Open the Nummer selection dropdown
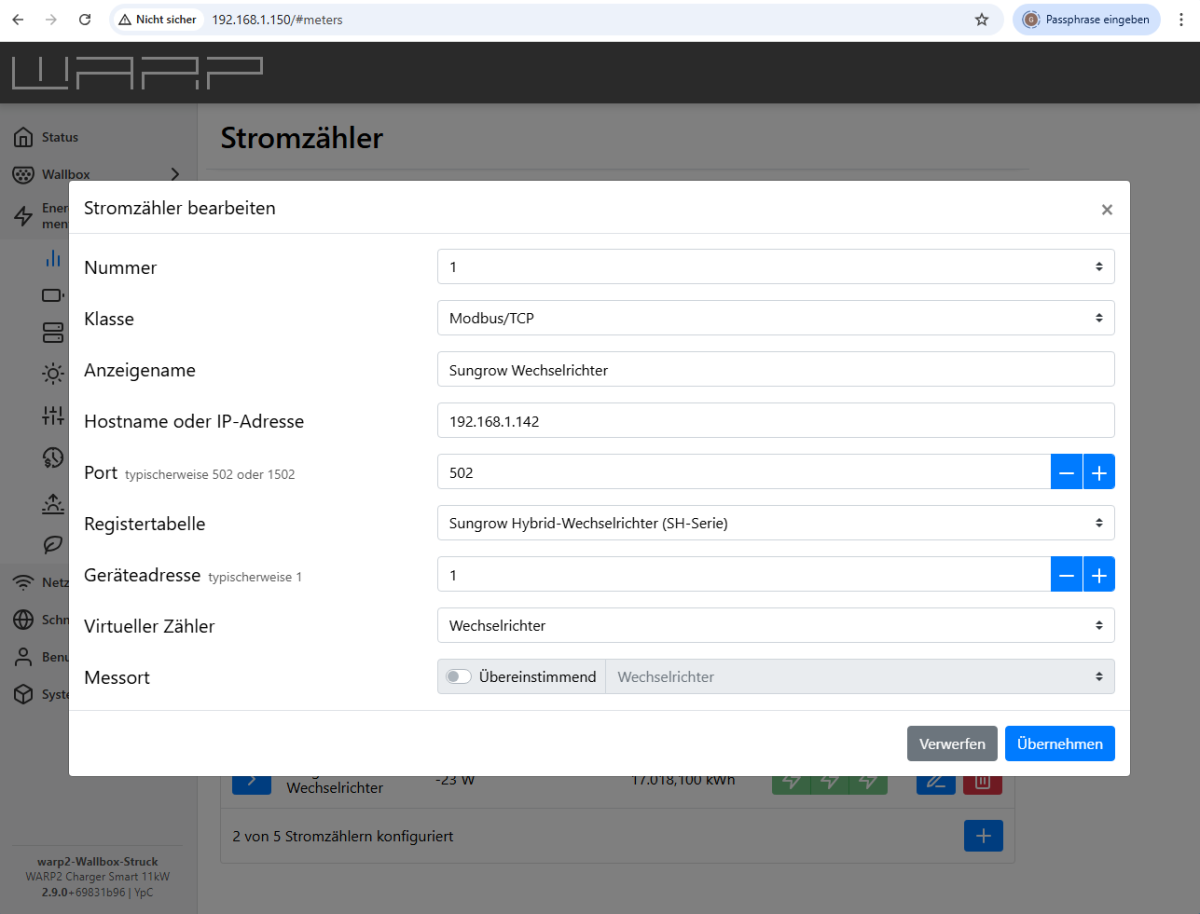This screenshot has height=914, width=1200. [x=775, y=267]
